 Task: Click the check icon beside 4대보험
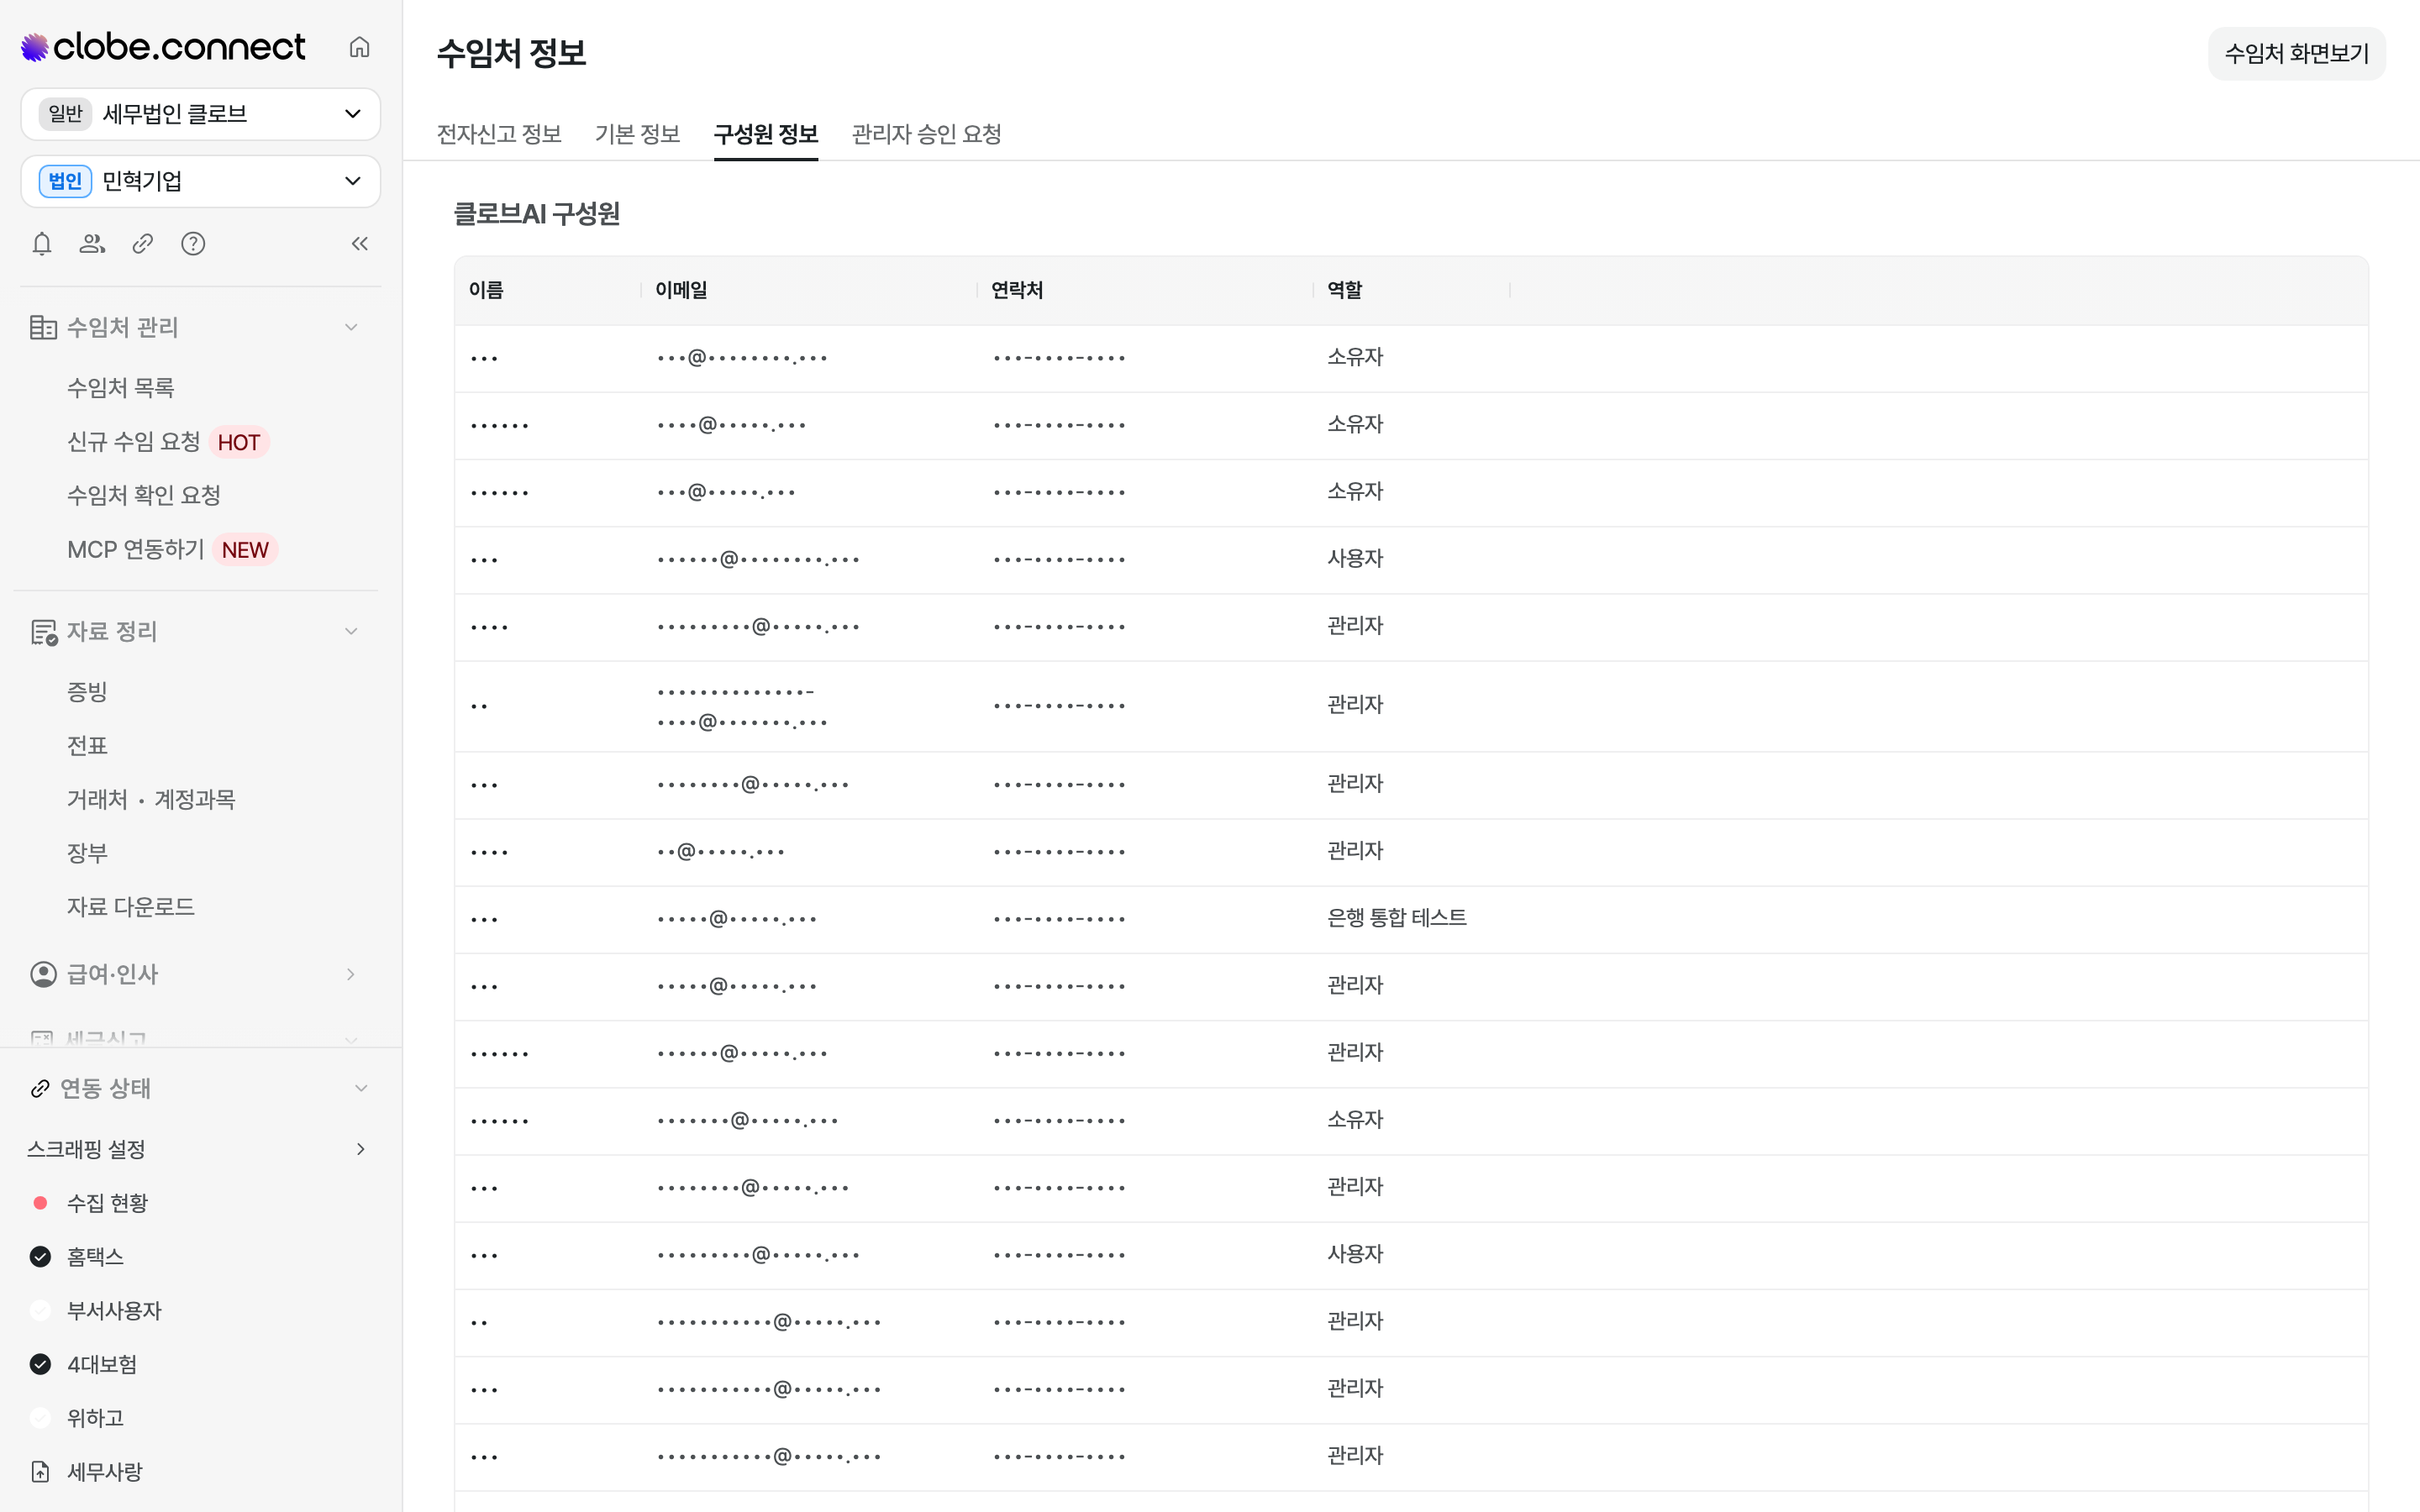[x=40, y=1364]
